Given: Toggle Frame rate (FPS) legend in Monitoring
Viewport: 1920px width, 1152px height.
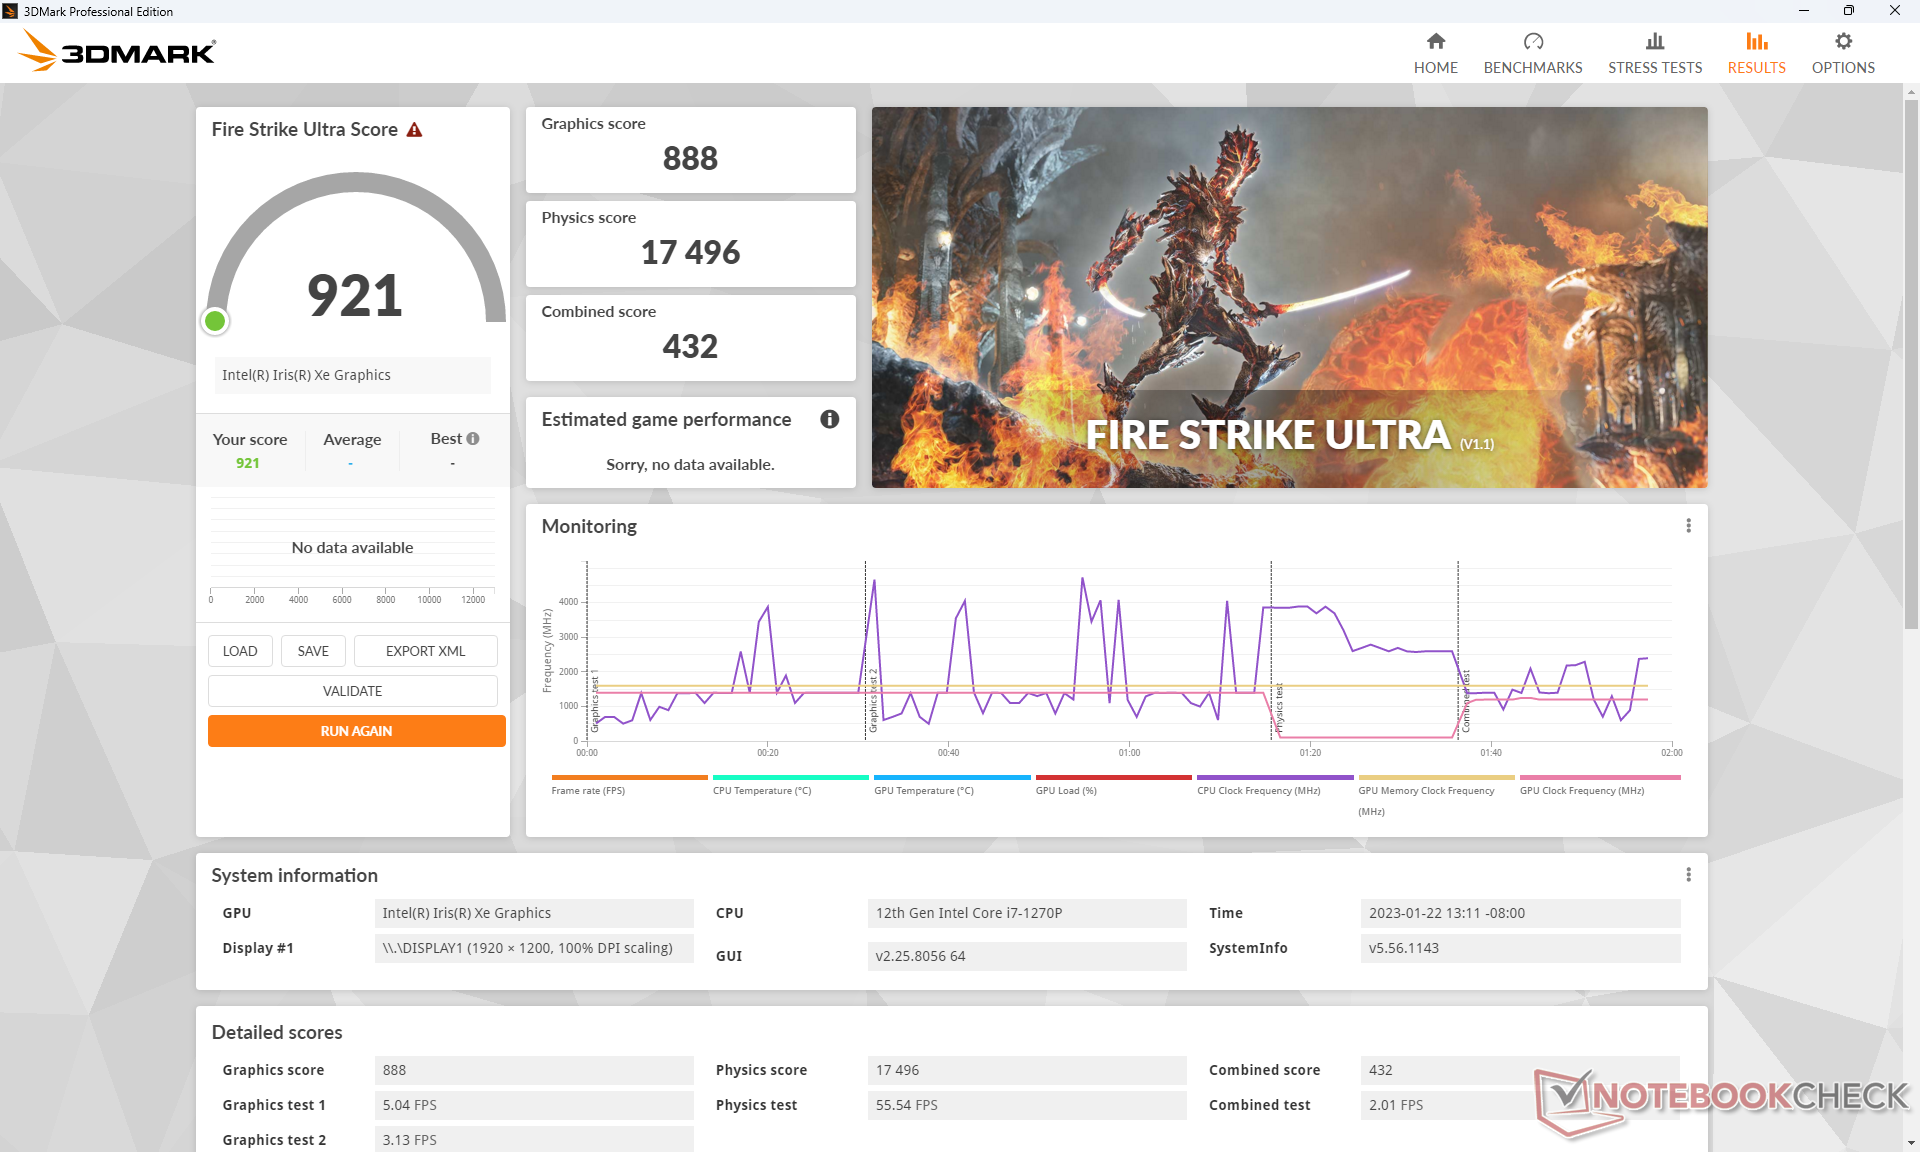Looking at the screenshot, I should coord(588,790).
